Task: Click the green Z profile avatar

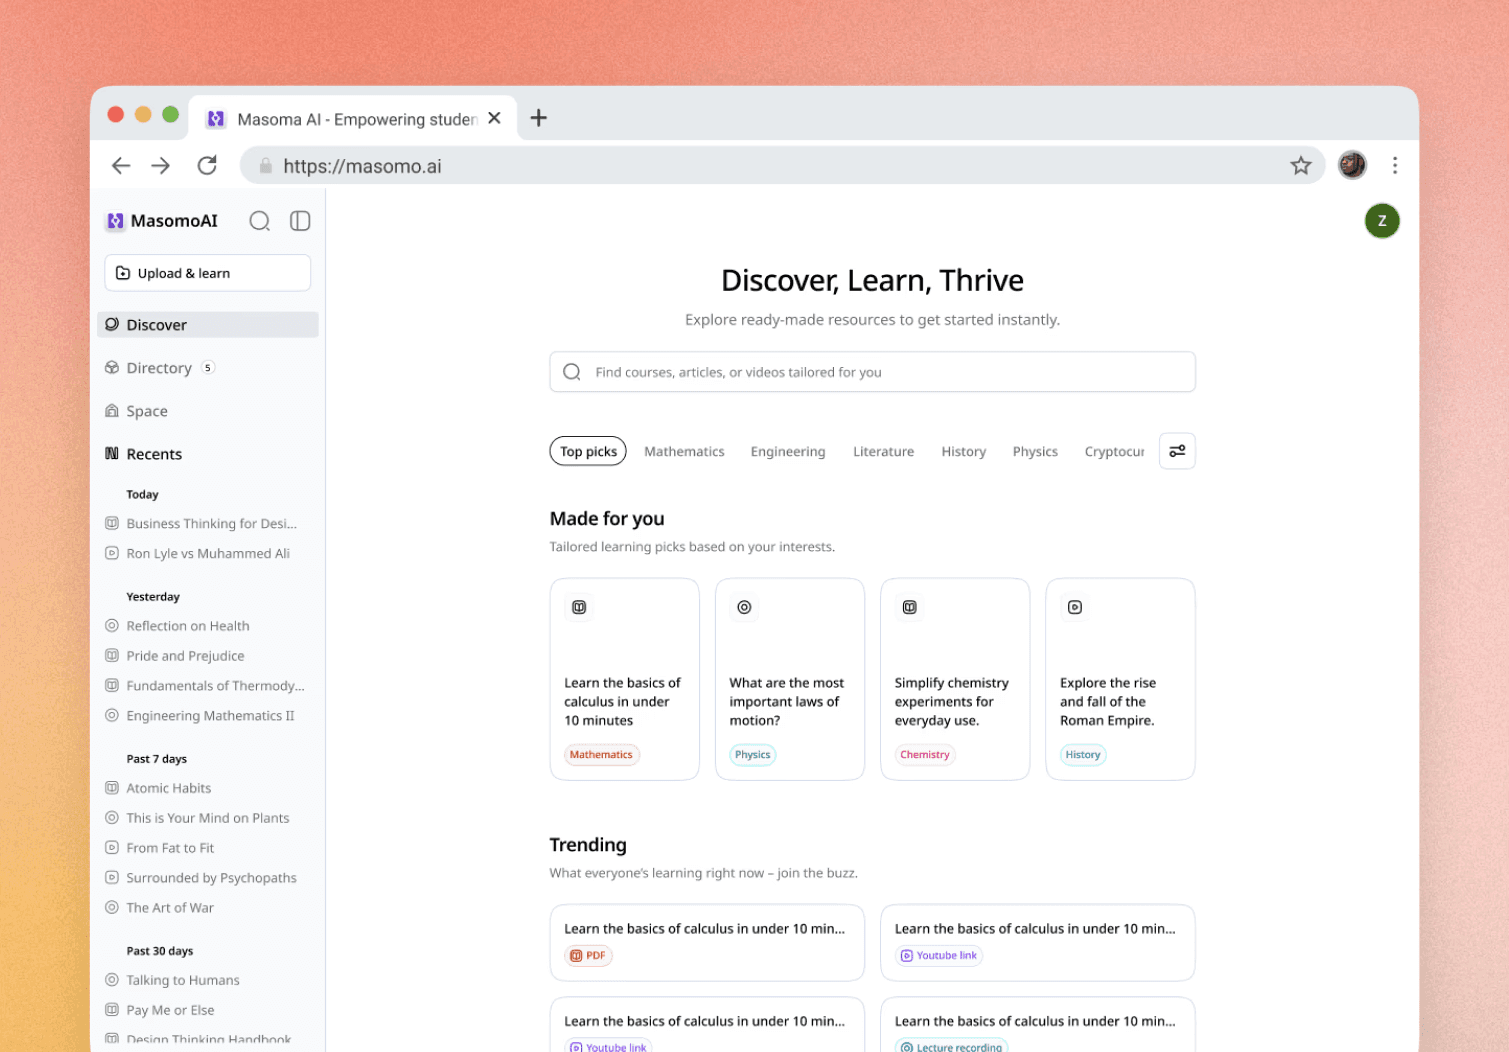Action: [x=1382, y=221]
